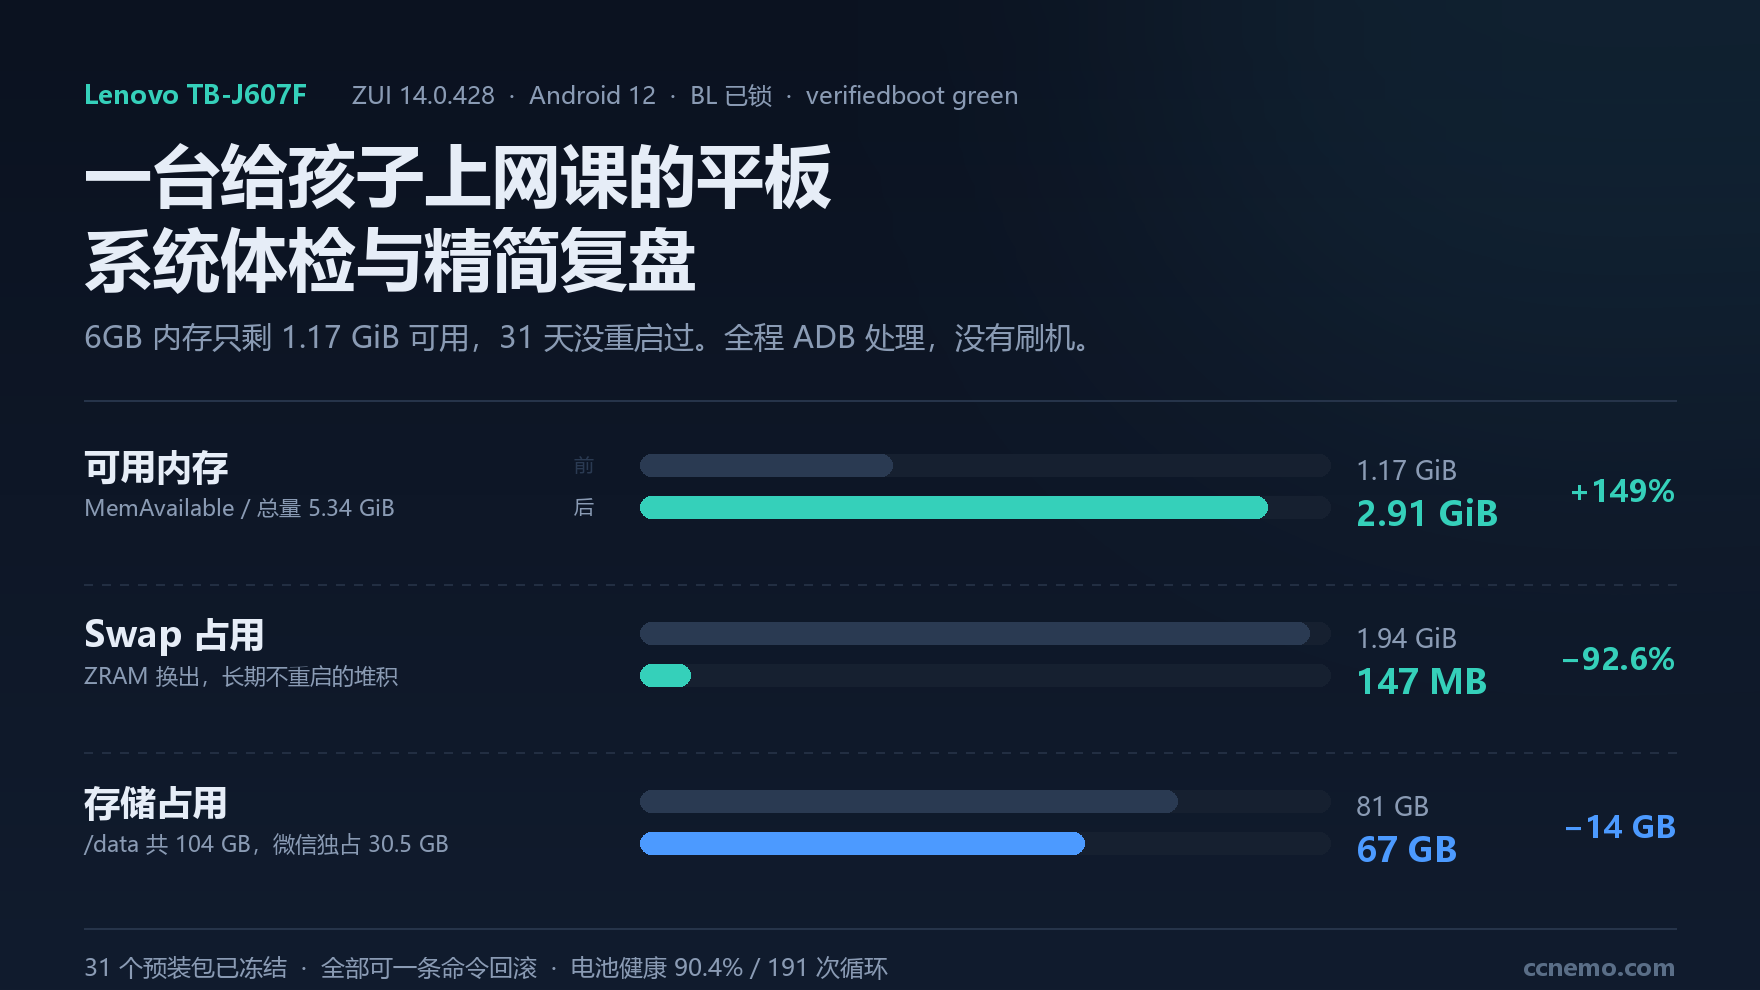Click the +149% change value

(1622, 491)
